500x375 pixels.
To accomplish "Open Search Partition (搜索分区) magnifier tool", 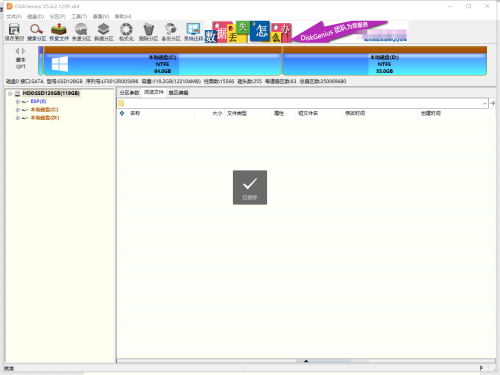I will tap(36, 32).
